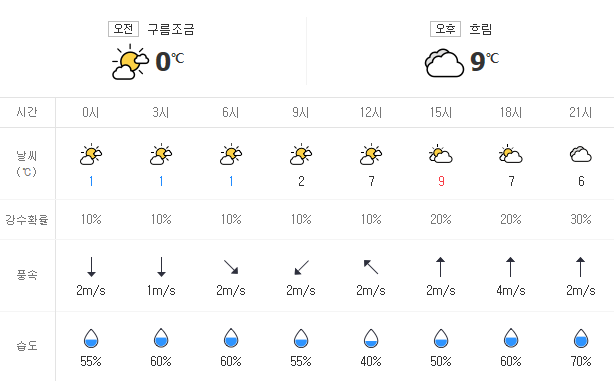Viewport: 614px width, 381px height.
Task: Click the 6시 southeast wind arrow
Action: click(x=231, y=267)
